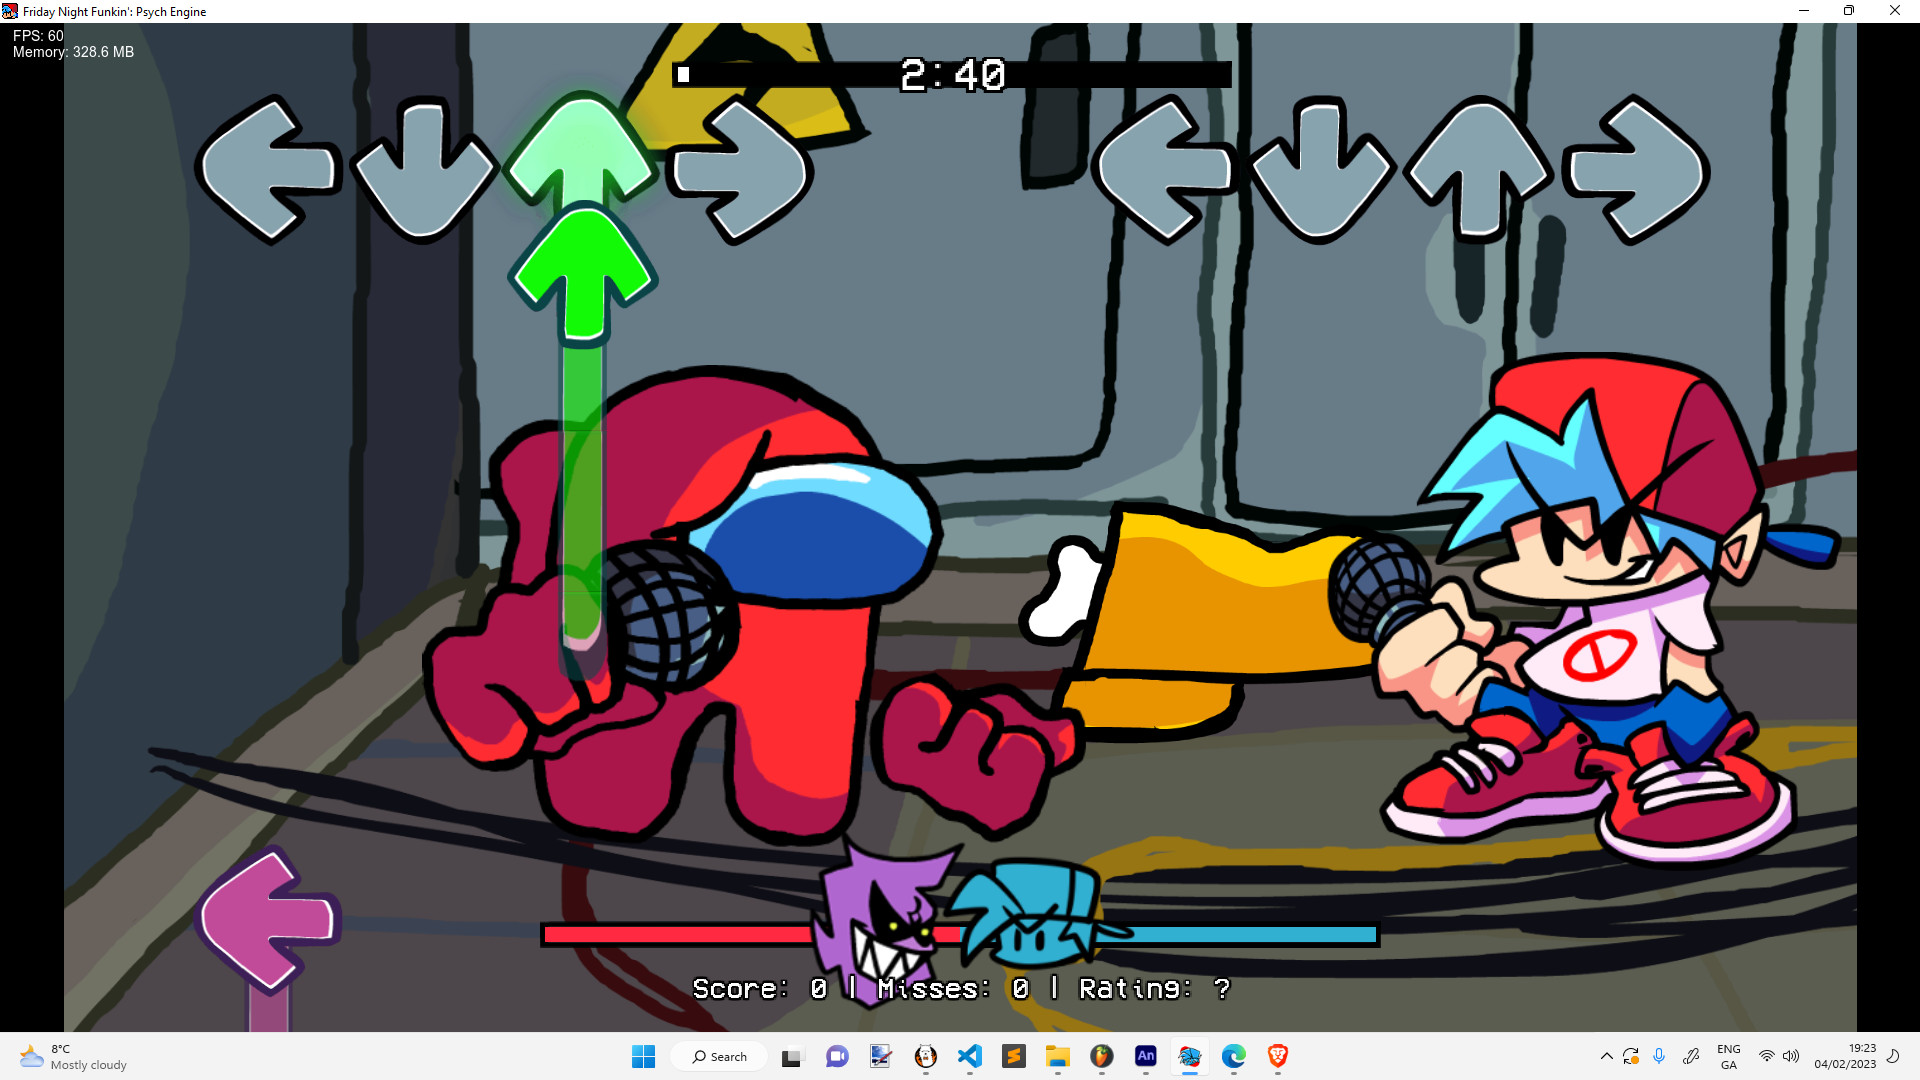
Task: Toggle night light via the moon tray icon
Action: coord(1893,1057)
